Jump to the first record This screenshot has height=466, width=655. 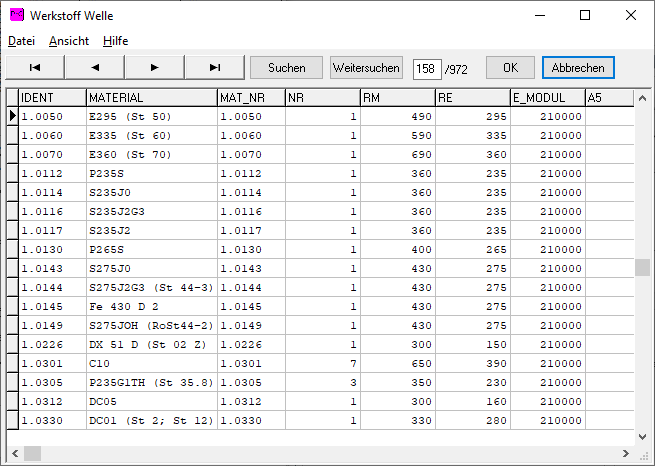pyautogui.click(x=35, y=67)
